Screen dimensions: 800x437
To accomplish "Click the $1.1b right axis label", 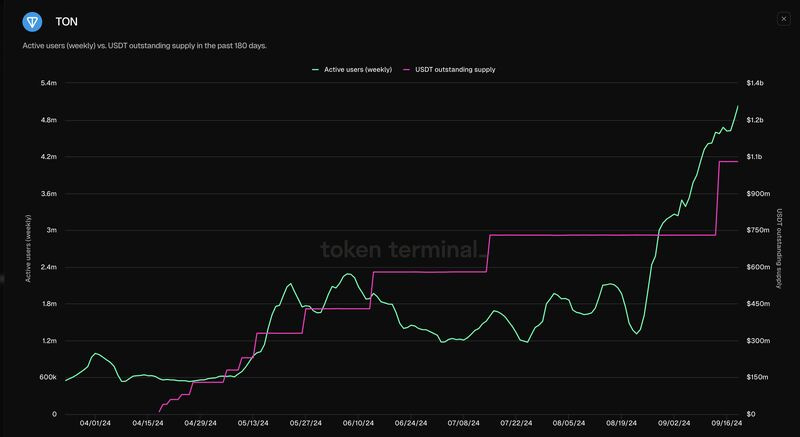I will [754, 157].
